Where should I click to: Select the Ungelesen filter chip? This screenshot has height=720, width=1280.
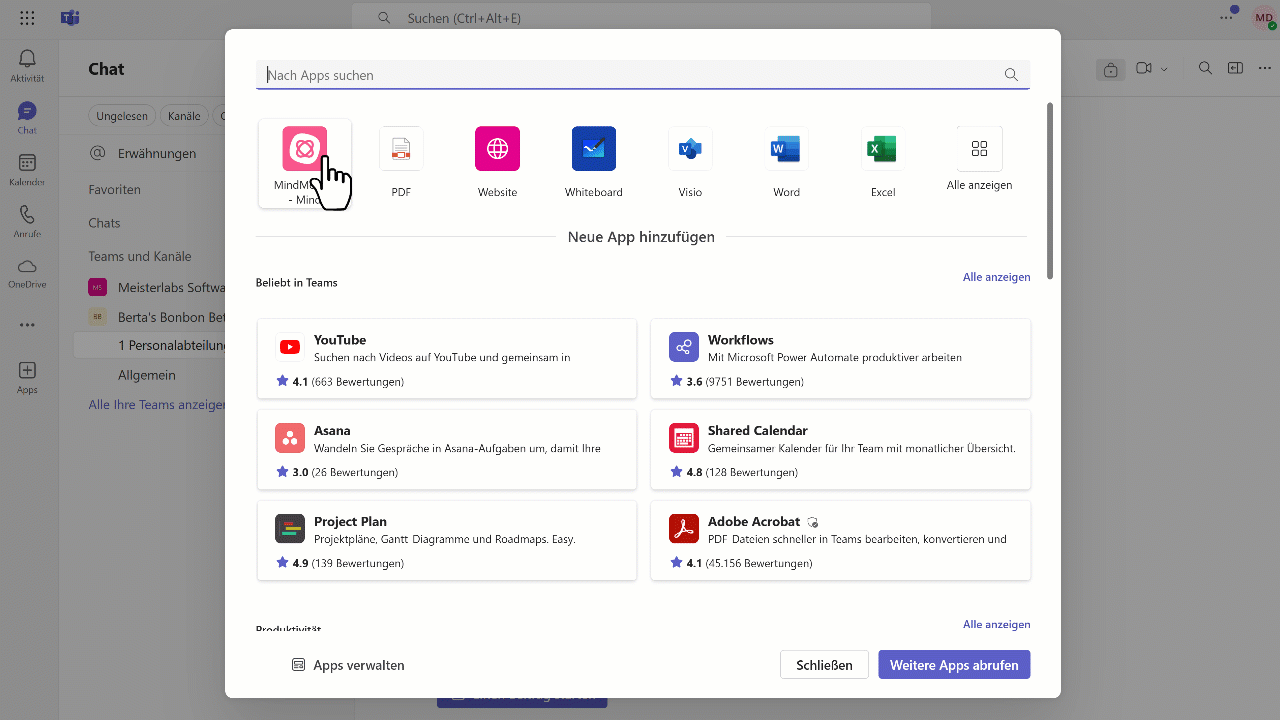tap(122, 116)
